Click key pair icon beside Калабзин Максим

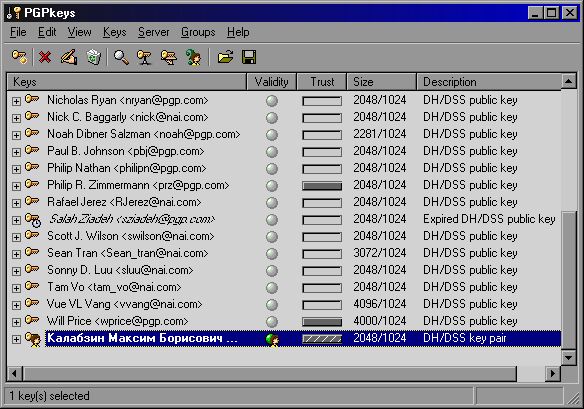(x=33, y=339)
